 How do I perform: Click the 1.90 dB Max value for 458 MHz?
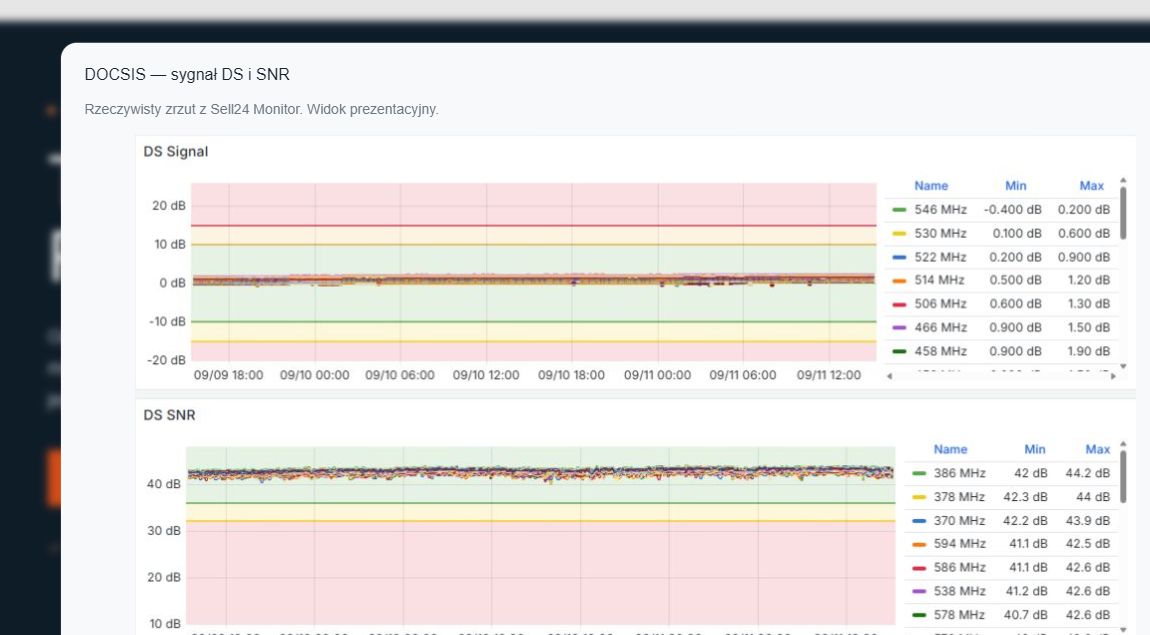click(1088, 350)
